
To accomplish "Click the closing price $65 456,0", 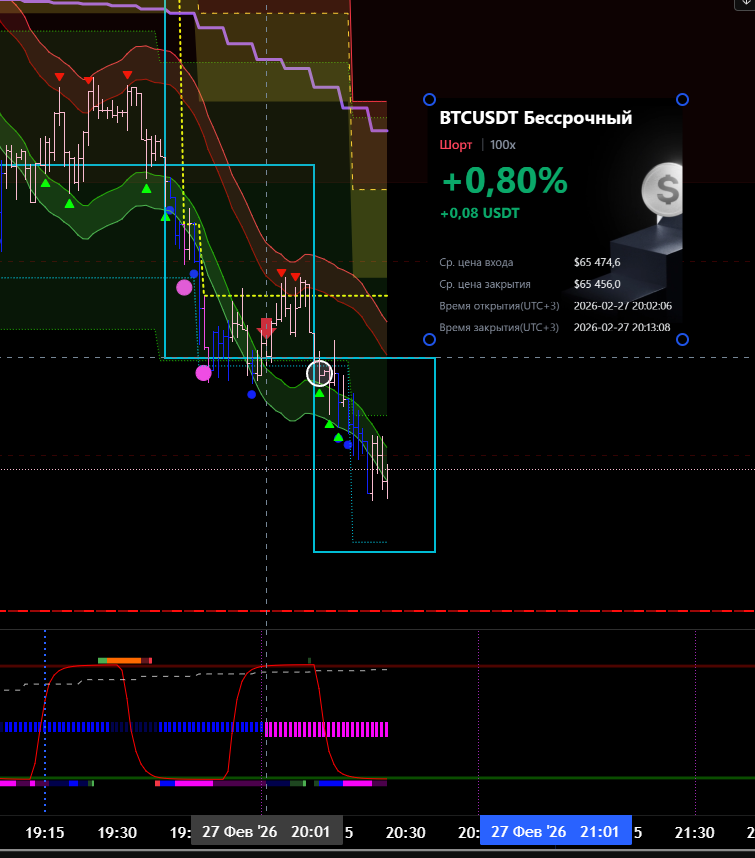I will [597, 283].
